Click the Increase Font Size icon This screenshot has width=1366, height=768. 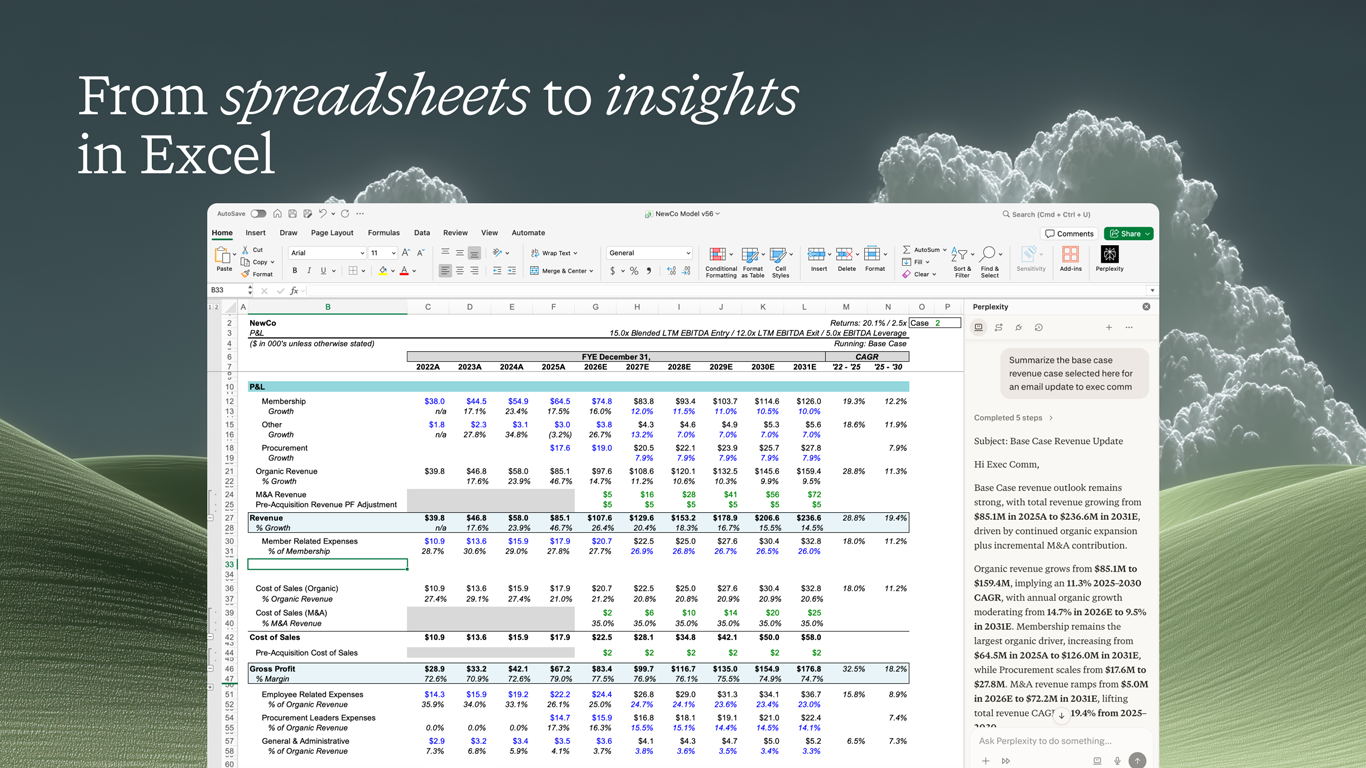click(x=406, y=253)
